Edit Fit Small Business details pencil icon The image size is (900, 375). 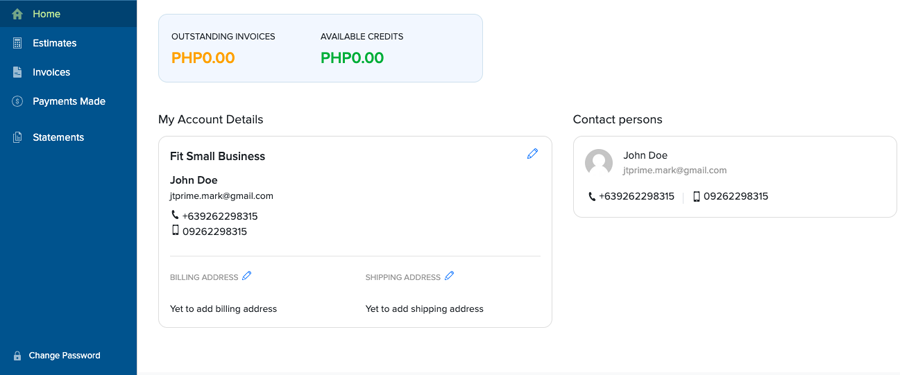pyautogui.click(x=533, y=153)
